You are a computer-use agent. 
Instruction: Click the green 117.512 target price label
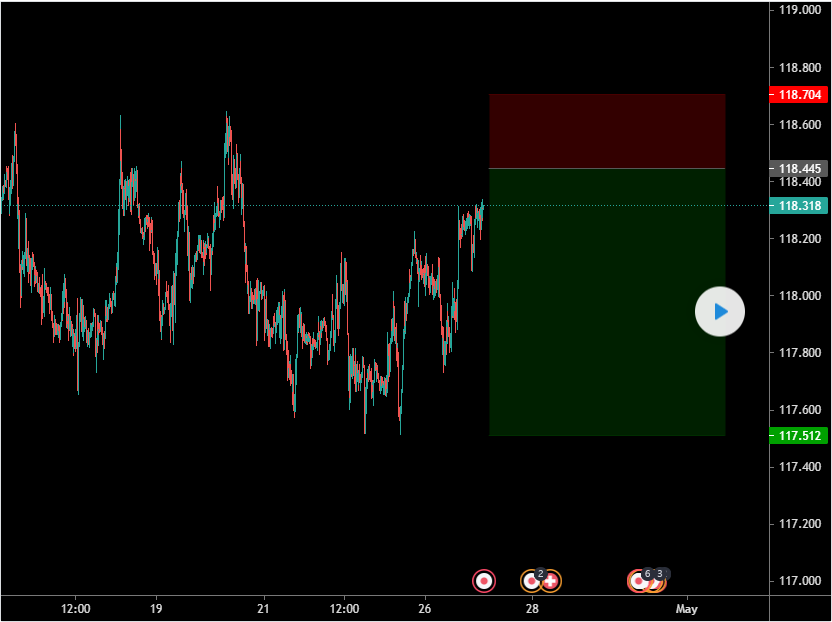click(799, 436)
